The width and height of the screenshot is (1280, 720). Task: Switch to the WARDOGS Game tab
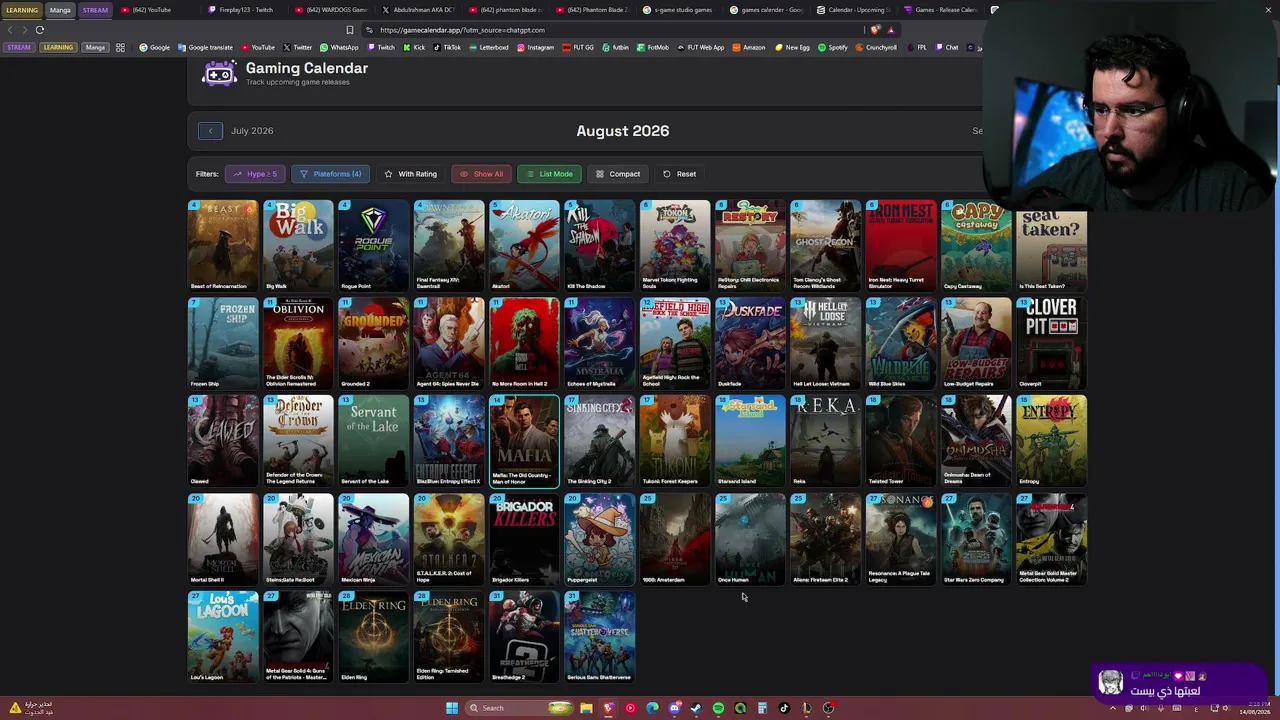pos(332,10)
